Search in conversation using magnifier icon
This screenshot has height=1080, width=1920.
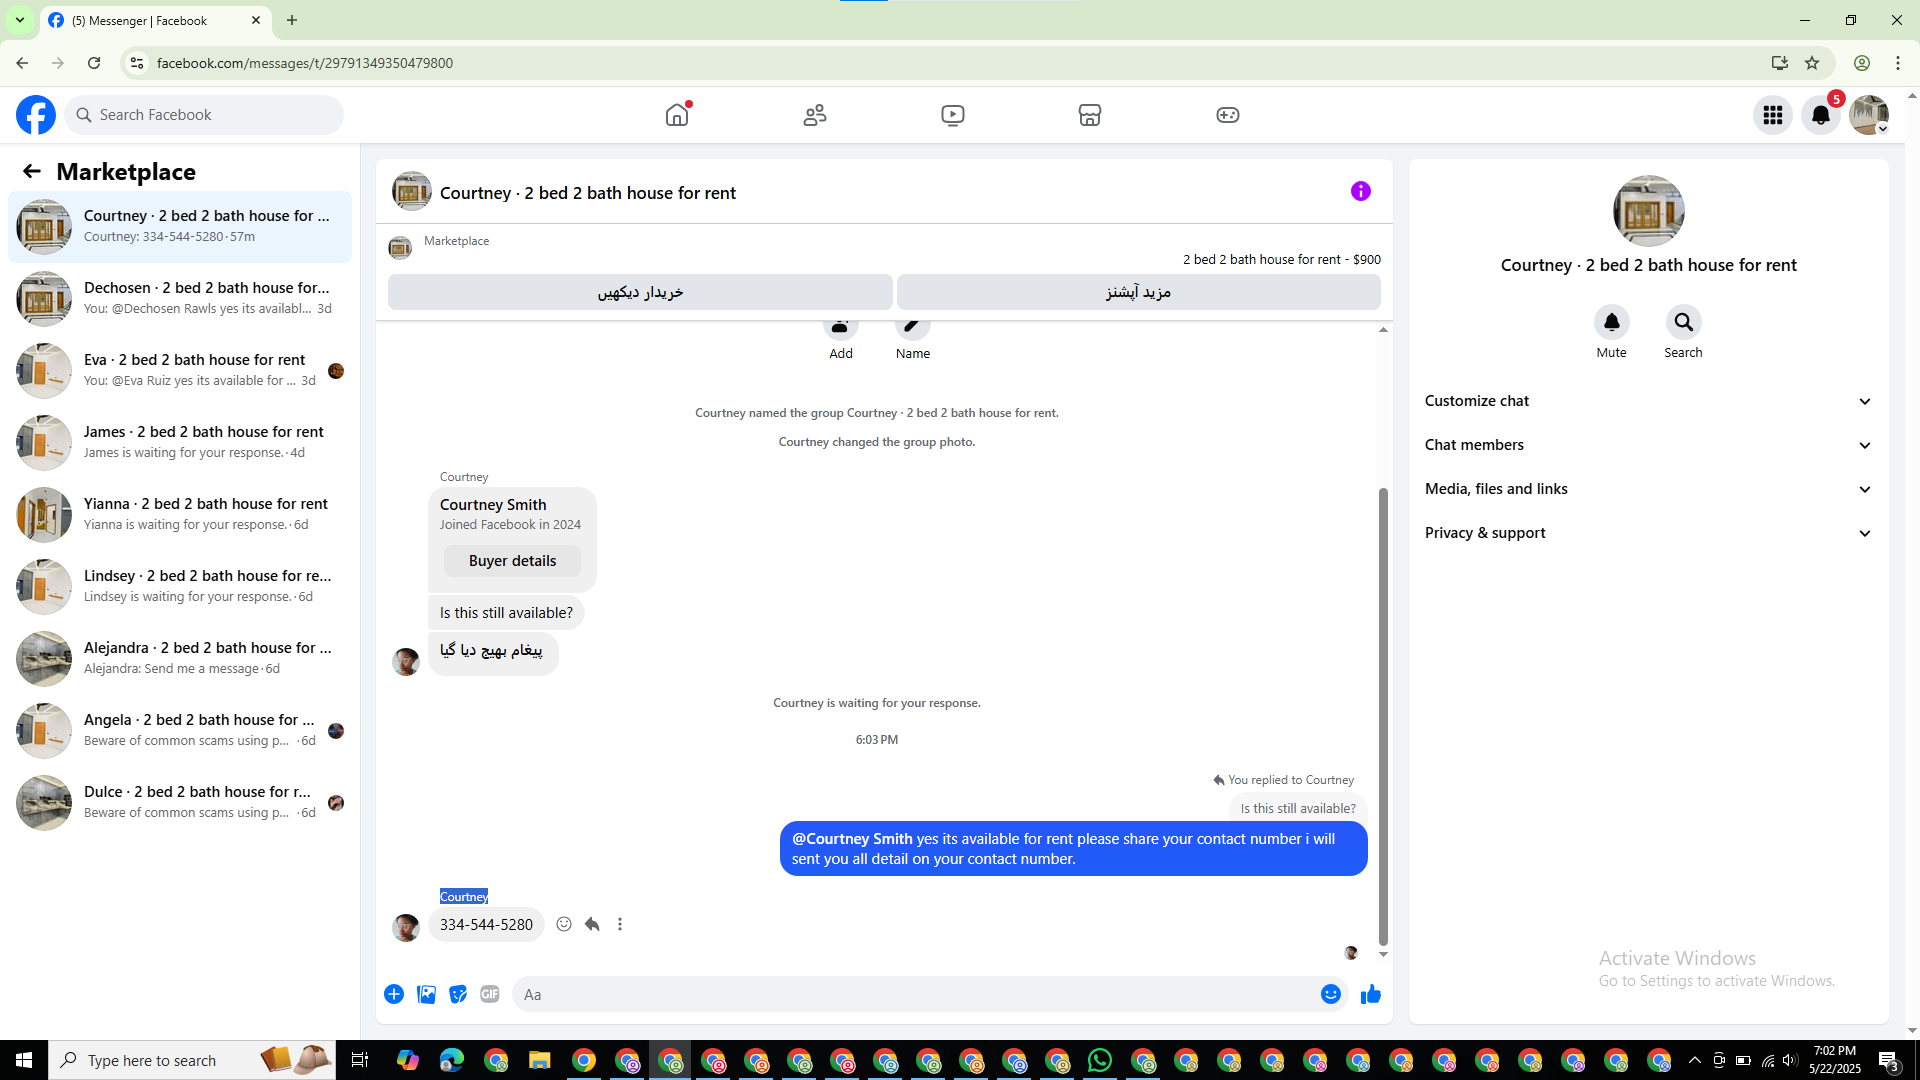tap(1684, 322)
